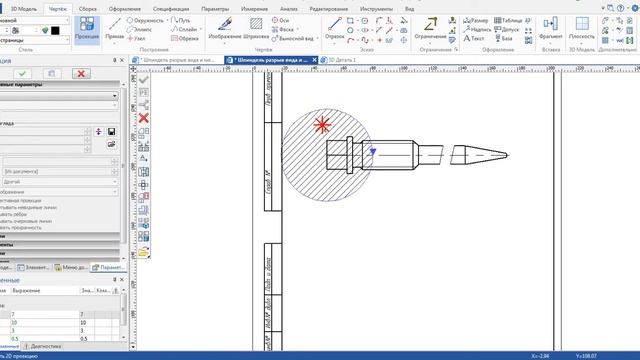This screenshot has width=640, height=360.
Task: Open the Фрагмент insert tool
Action: [551, 29]
